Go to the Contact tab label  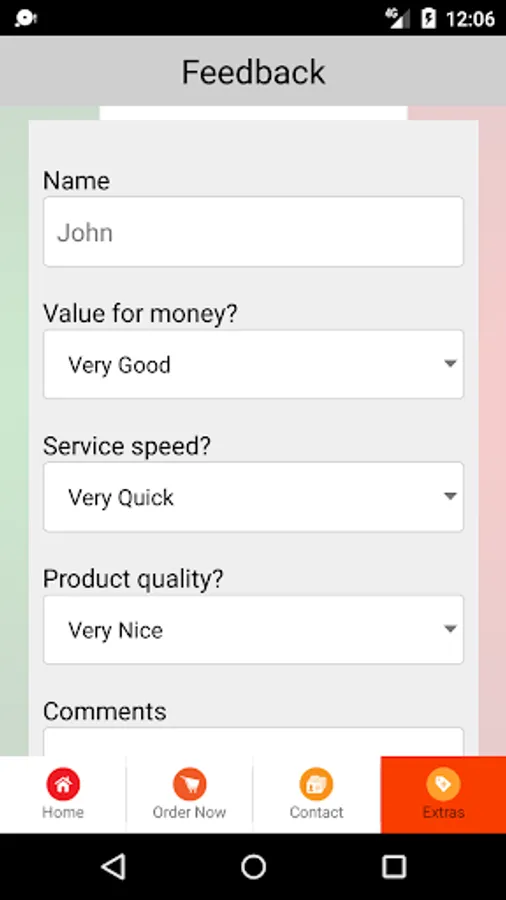tap(316, 812)
